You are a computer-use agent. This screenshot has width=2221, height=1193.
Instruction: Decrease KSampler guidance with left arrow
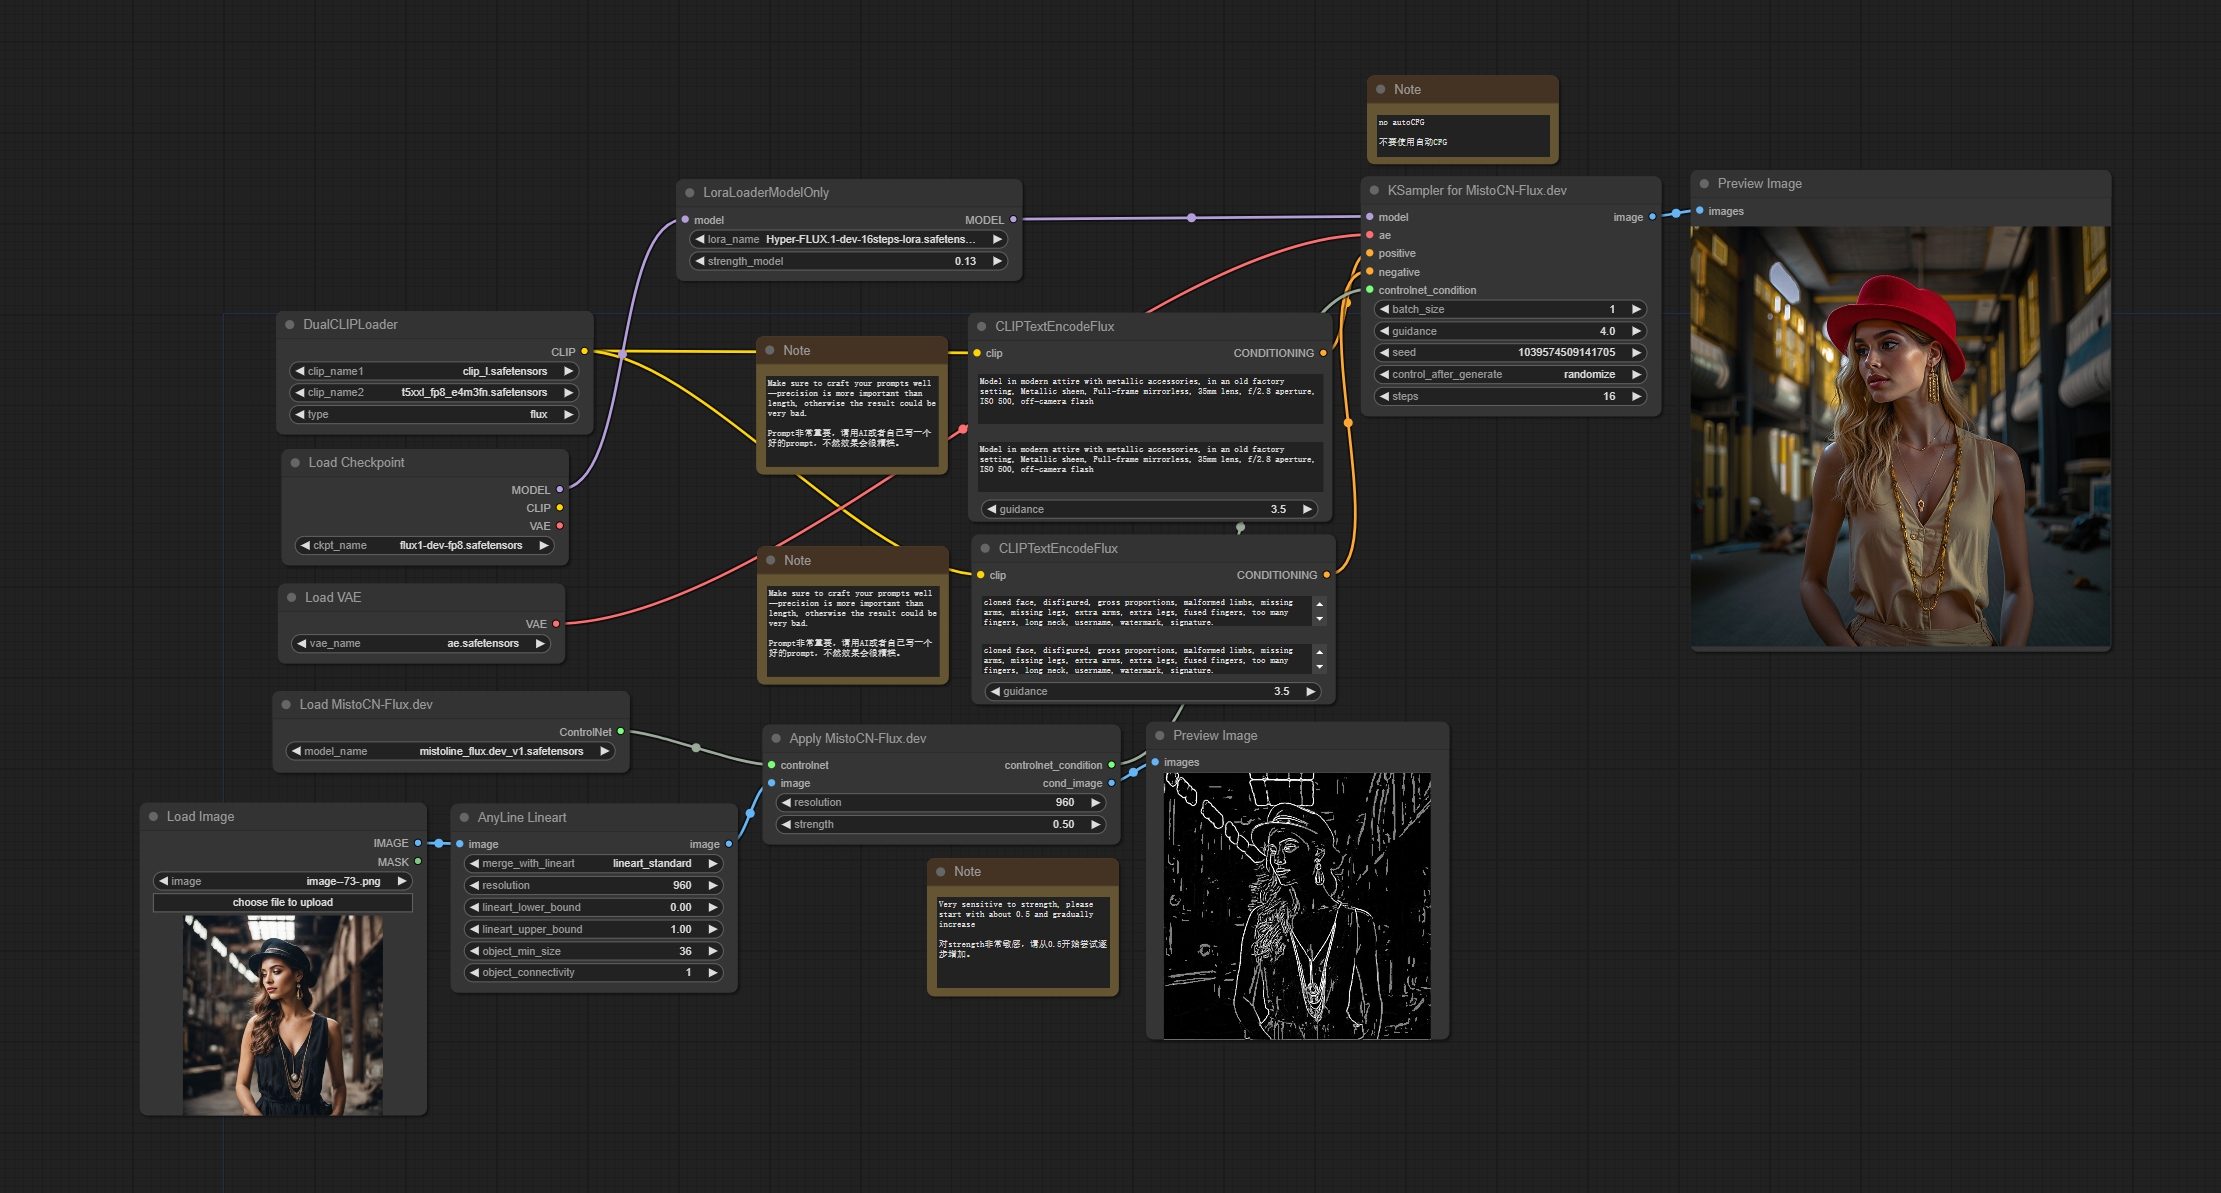1384,331
